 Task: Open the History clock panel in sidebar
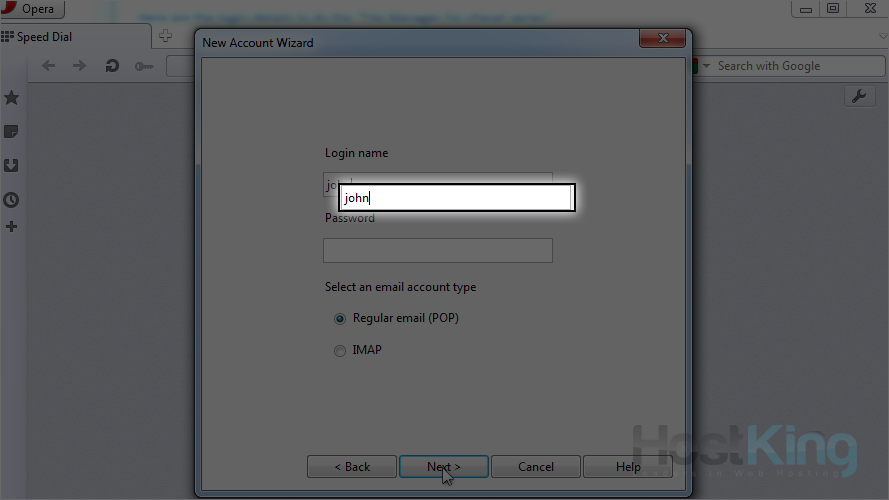coord(11,200)
